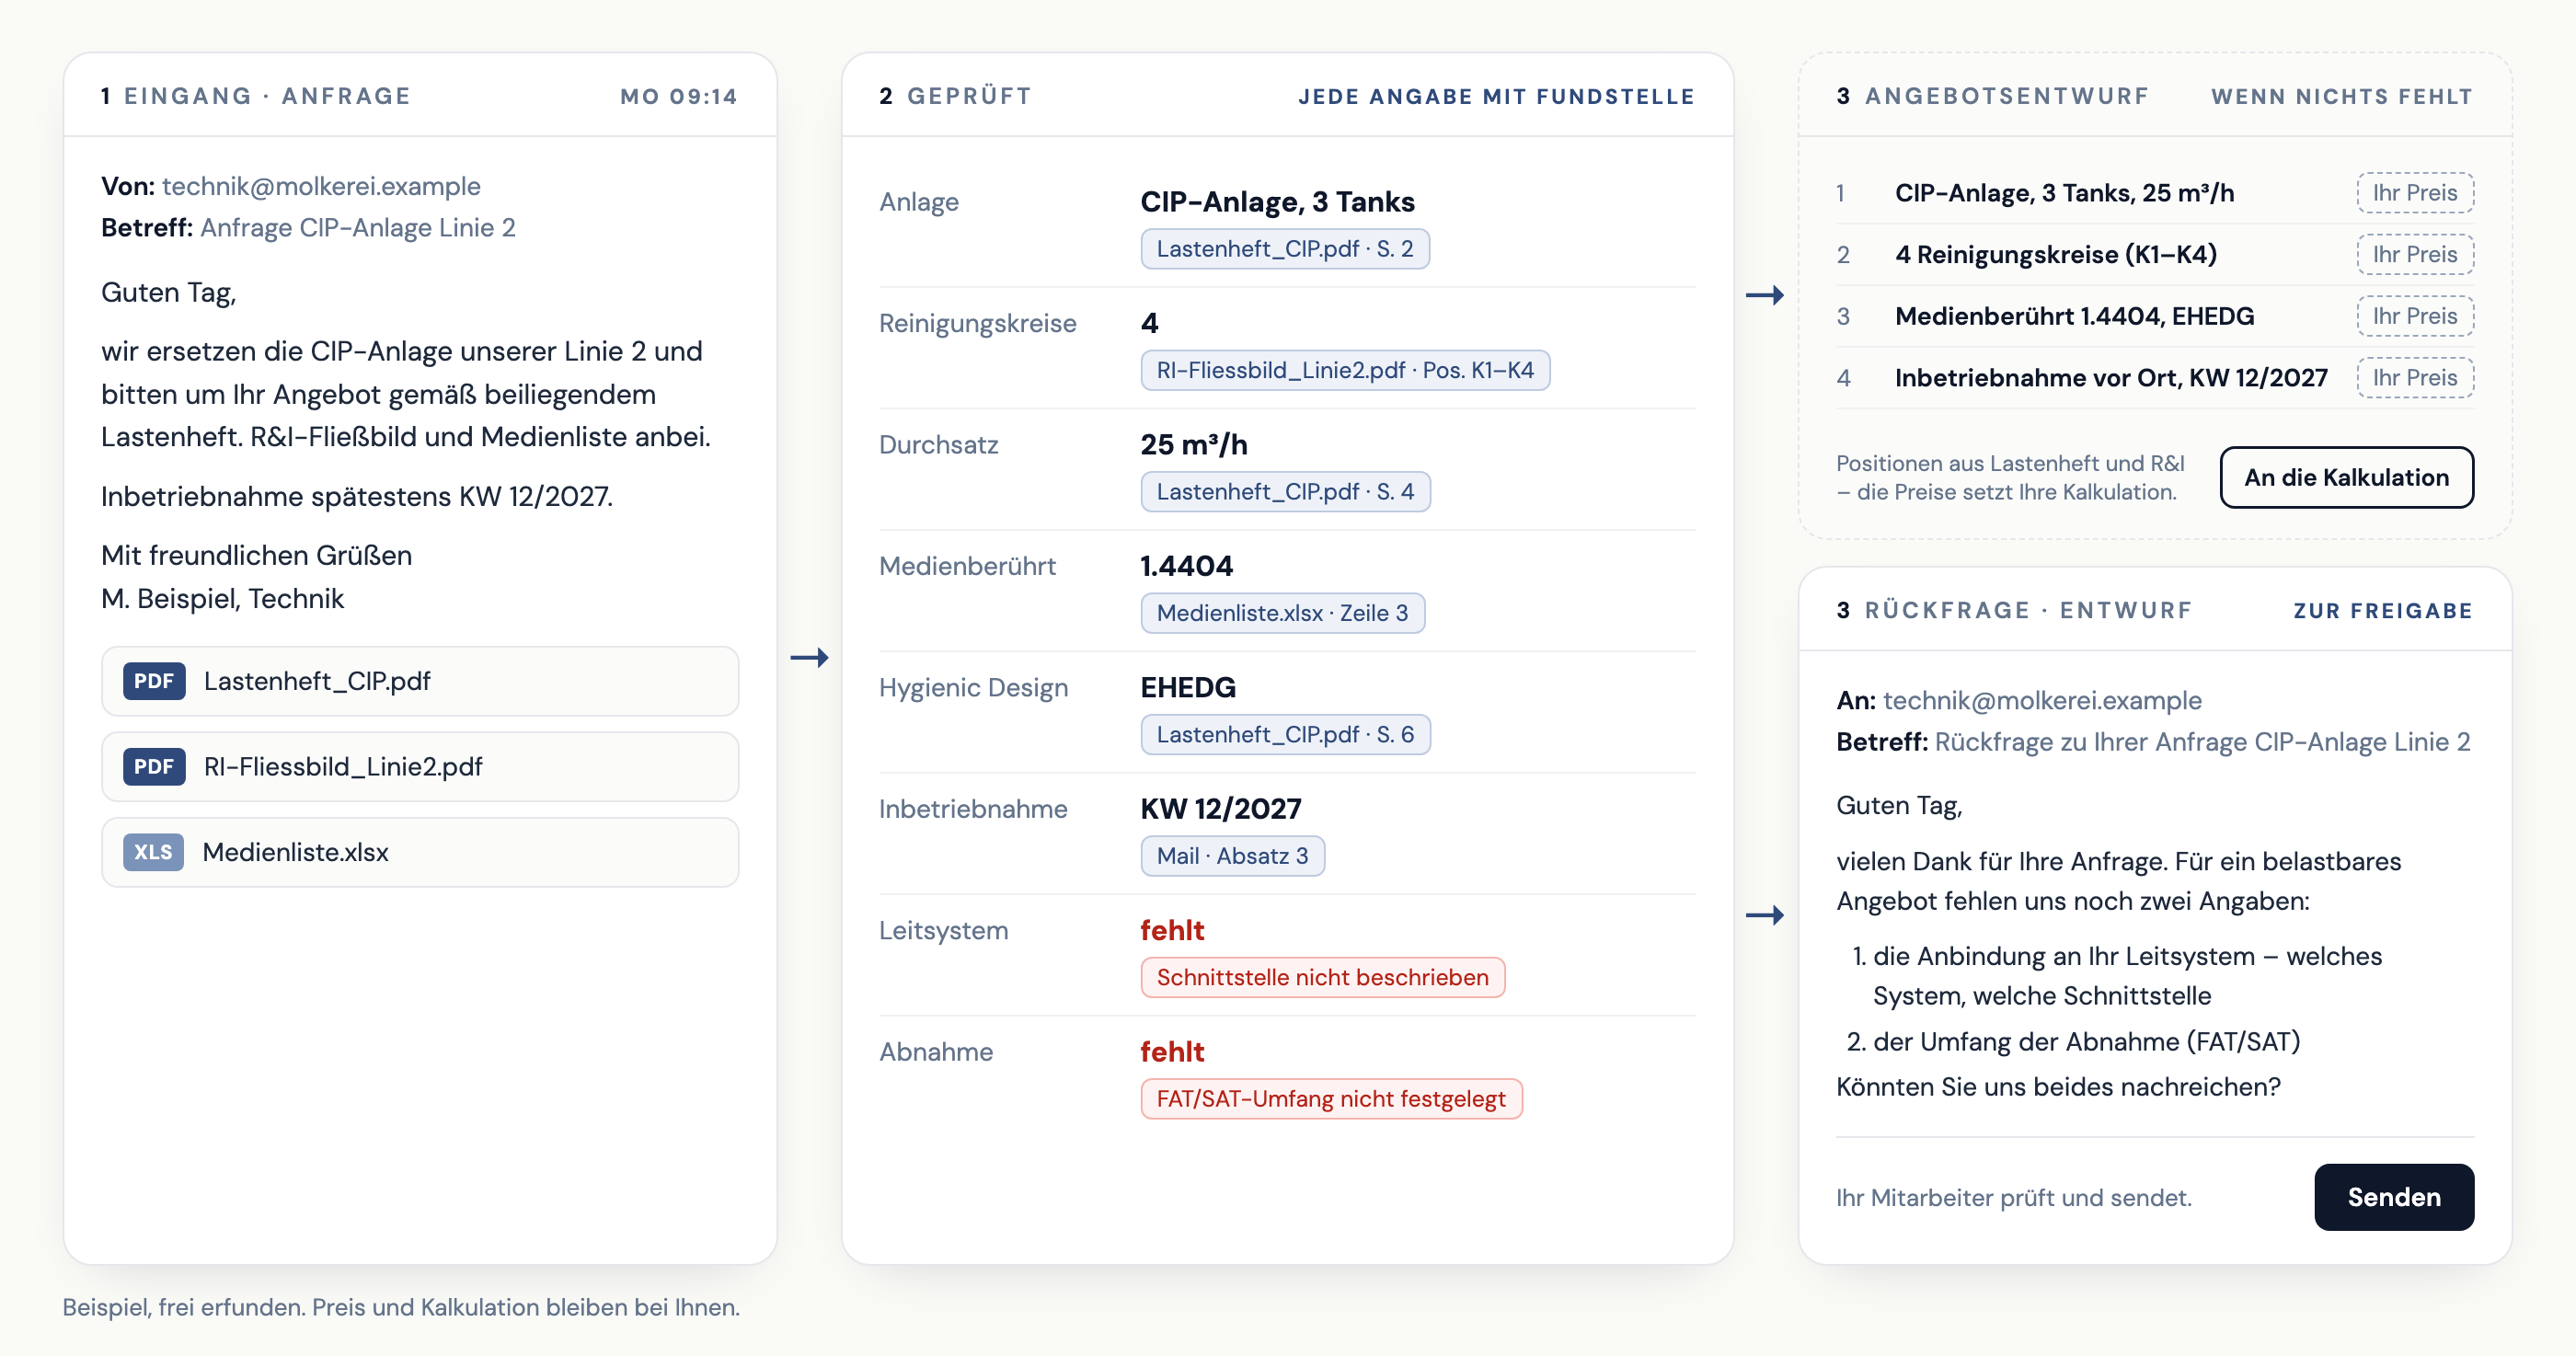
Task: Open the Mail · Absatz 3 source tag
Action: point(1232,856)
